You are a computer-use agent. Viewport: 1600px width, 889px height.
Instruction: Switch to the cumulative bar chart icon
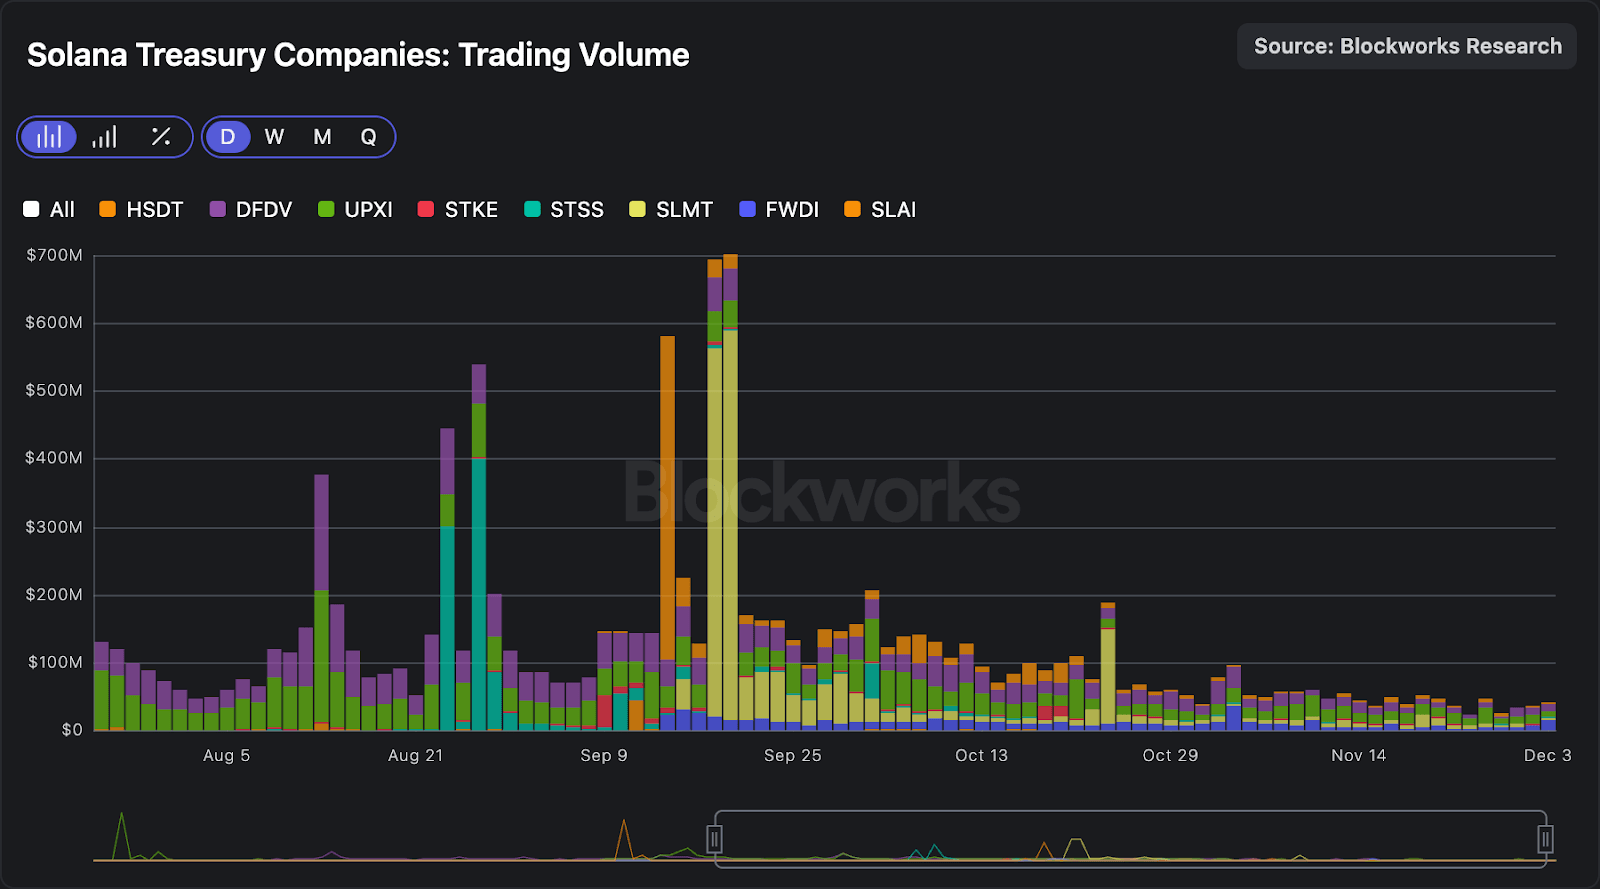click(105, 137)
